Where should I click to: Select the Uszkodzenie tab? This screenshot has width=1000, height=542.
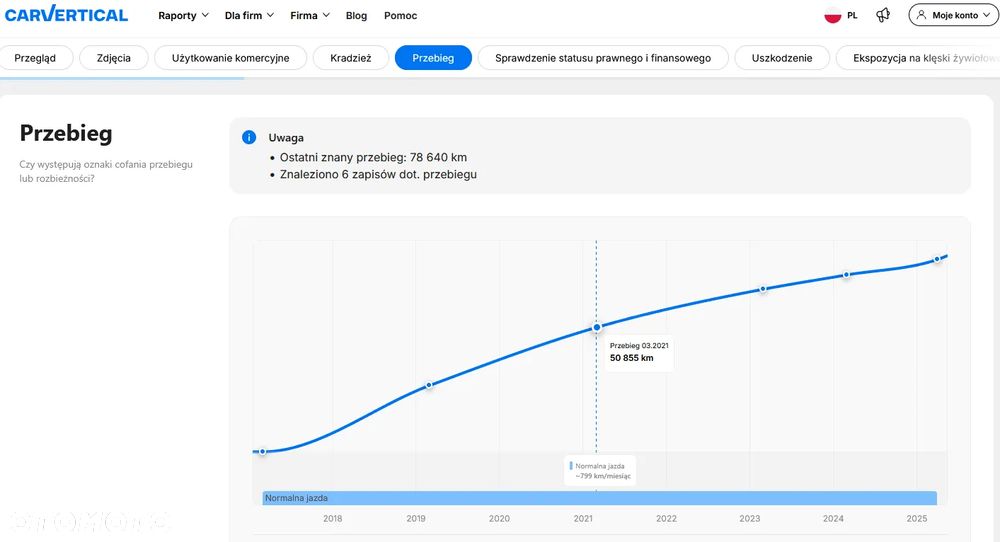point(782,58)
